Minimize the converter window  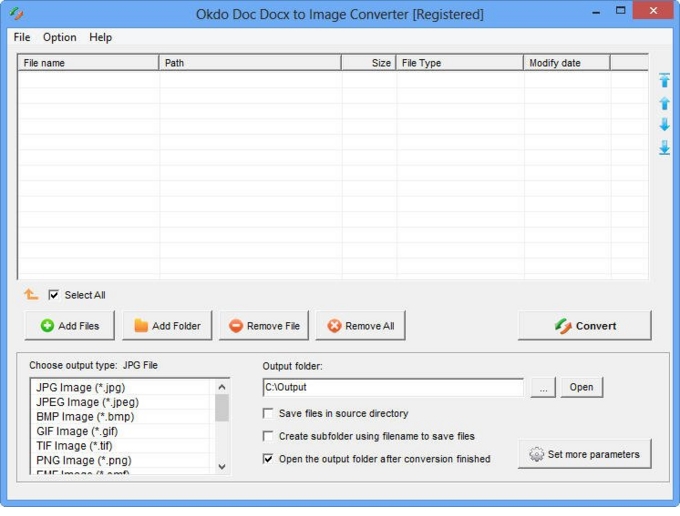coord(596,11)
